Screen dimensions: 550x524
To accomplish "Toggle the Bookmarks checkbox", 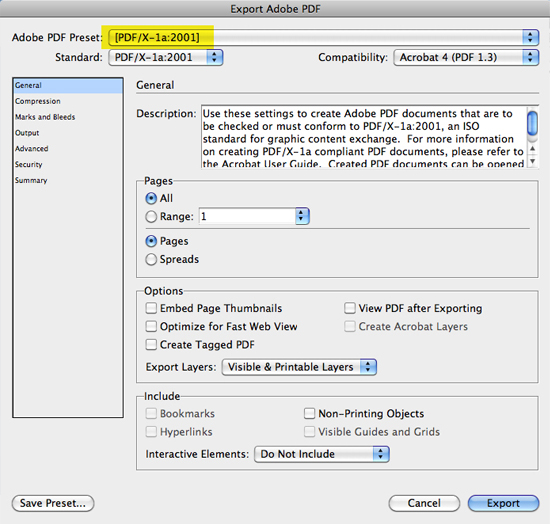I will click(151, 414).
